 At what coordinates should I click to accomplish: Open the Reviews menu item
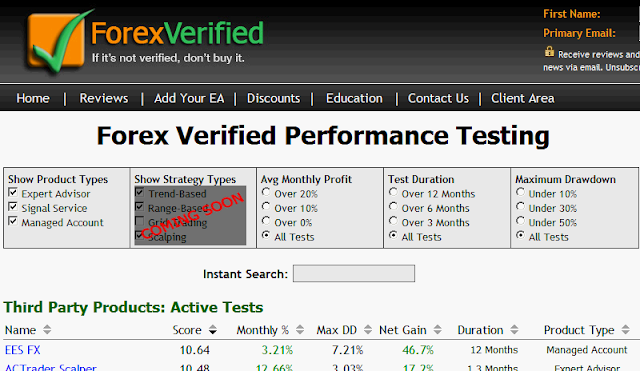[104, 98]
